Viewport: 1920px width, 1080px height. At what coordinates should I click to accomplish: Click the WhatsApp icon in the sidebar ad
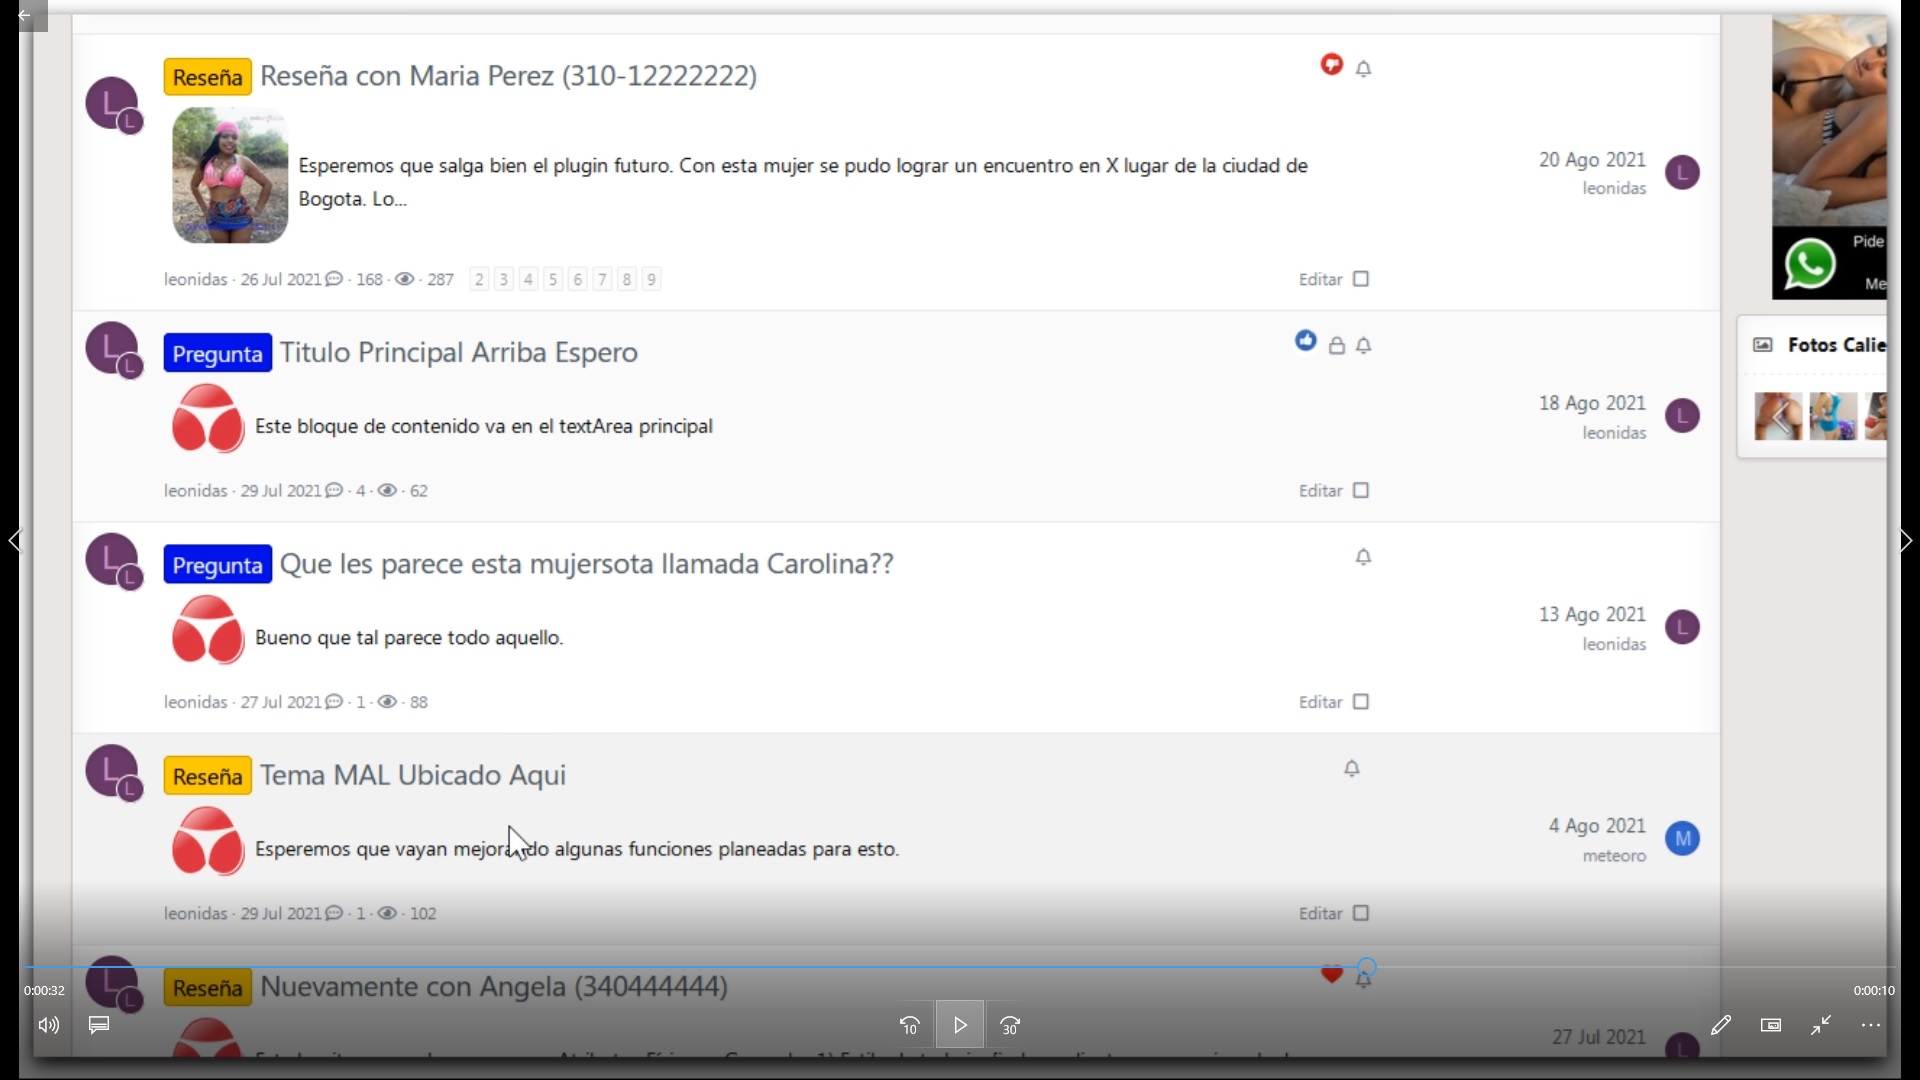click(x=1810, y=265)
